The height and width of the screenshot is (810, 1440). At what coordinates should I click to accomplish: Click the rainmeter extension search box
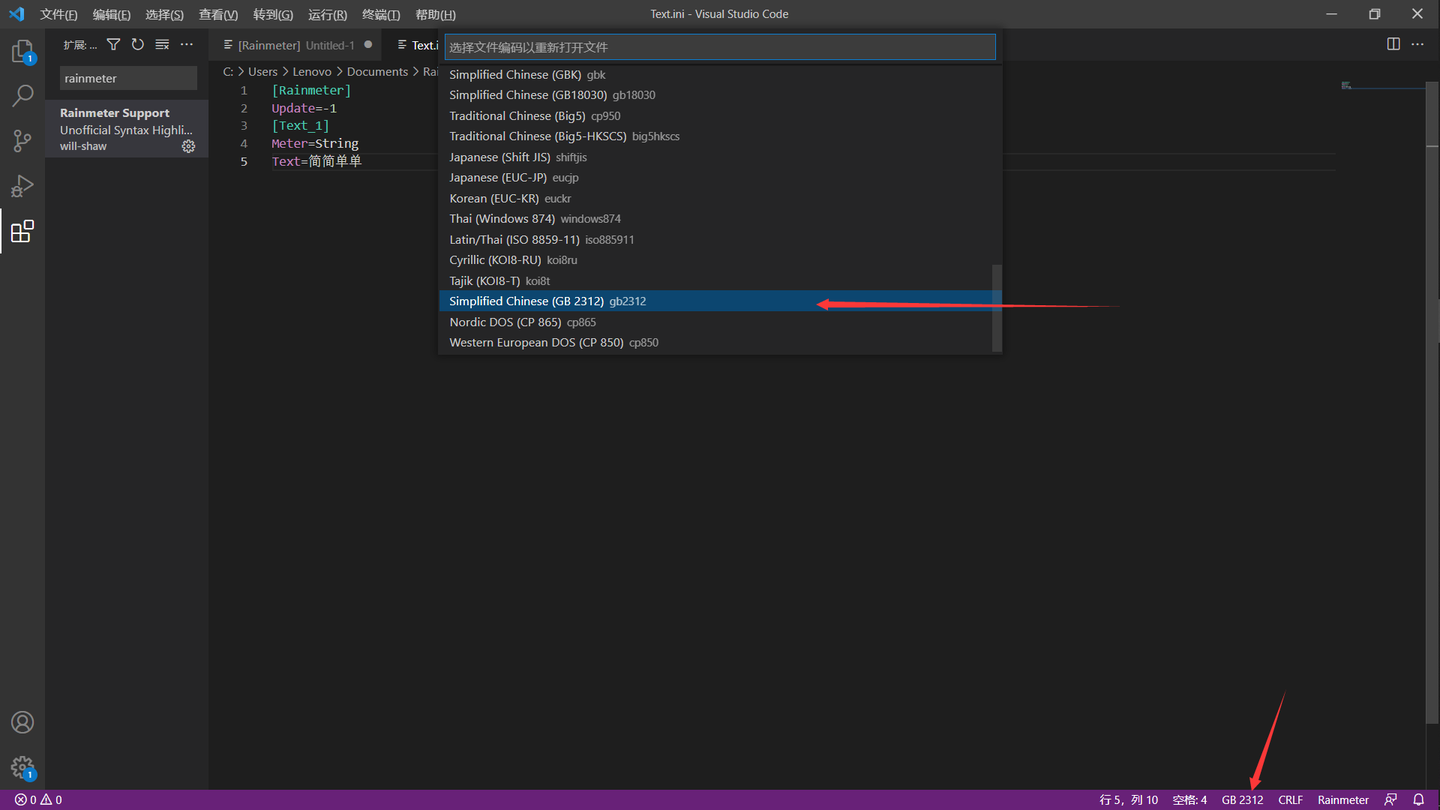coord(128,78)
